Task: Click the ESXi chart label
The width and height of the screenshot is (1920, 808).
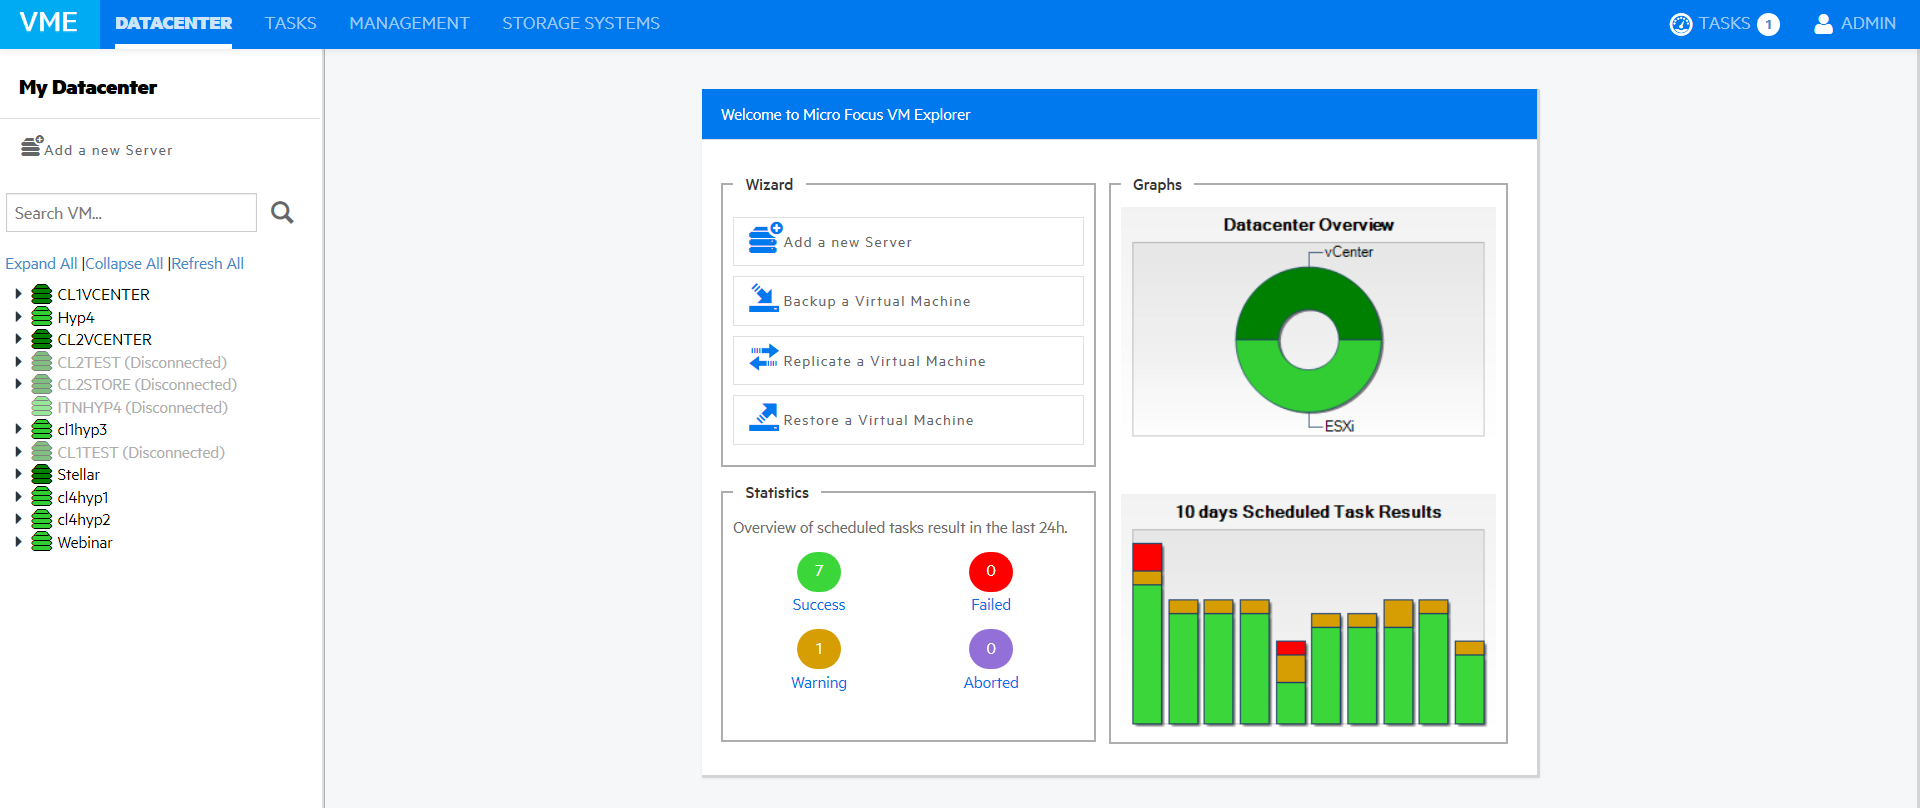Action: [1339, 426]
